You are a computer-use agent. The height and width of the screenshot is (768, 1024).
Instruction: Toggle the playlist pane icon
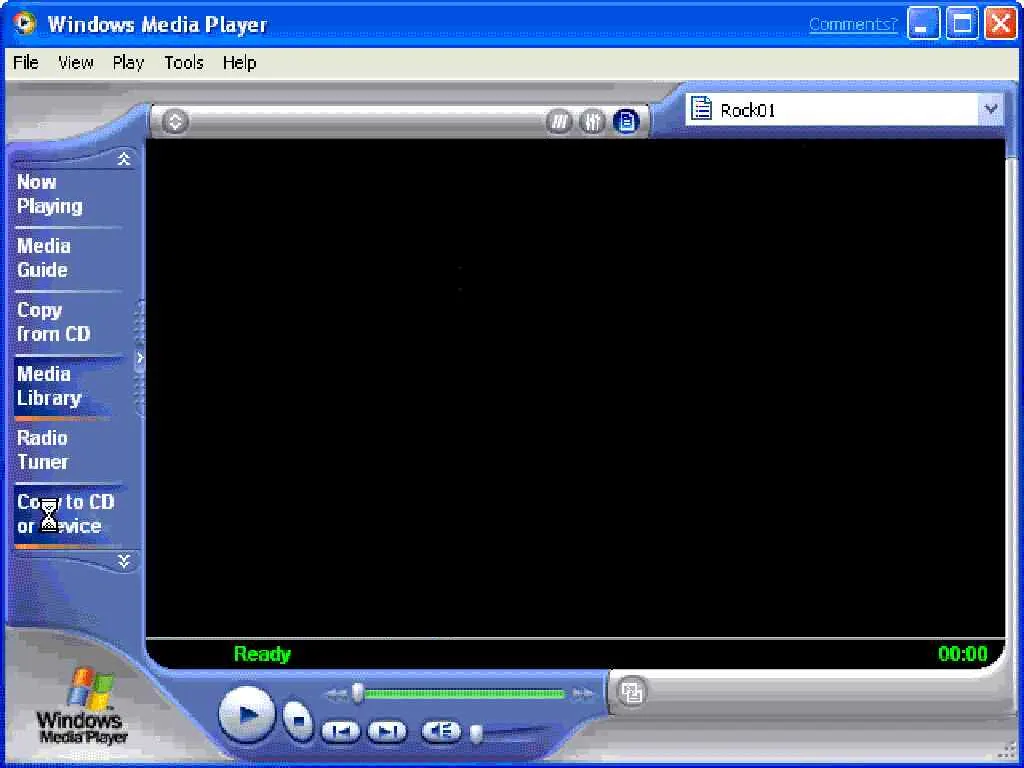coord(626,121)
